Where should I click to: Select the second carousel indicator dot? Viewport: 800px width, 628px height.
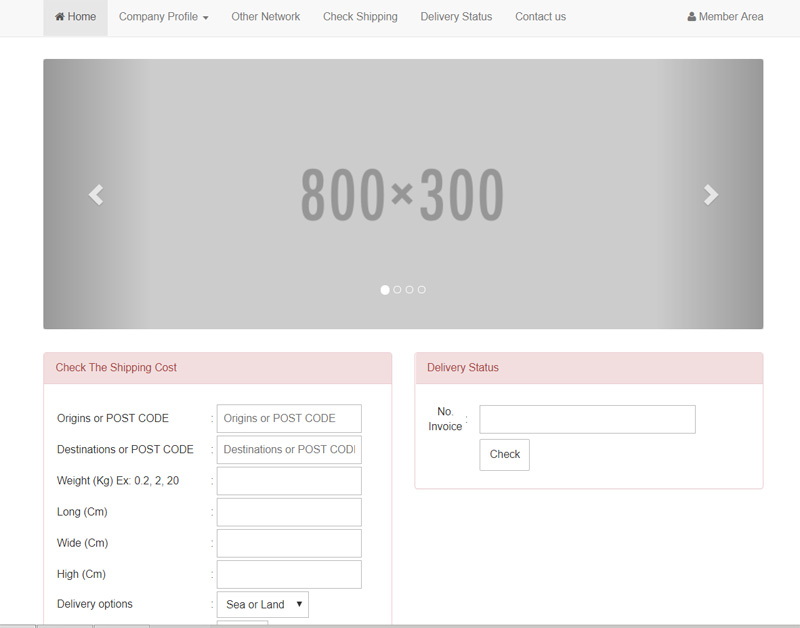pyautogui.click(x=397, y=290)
